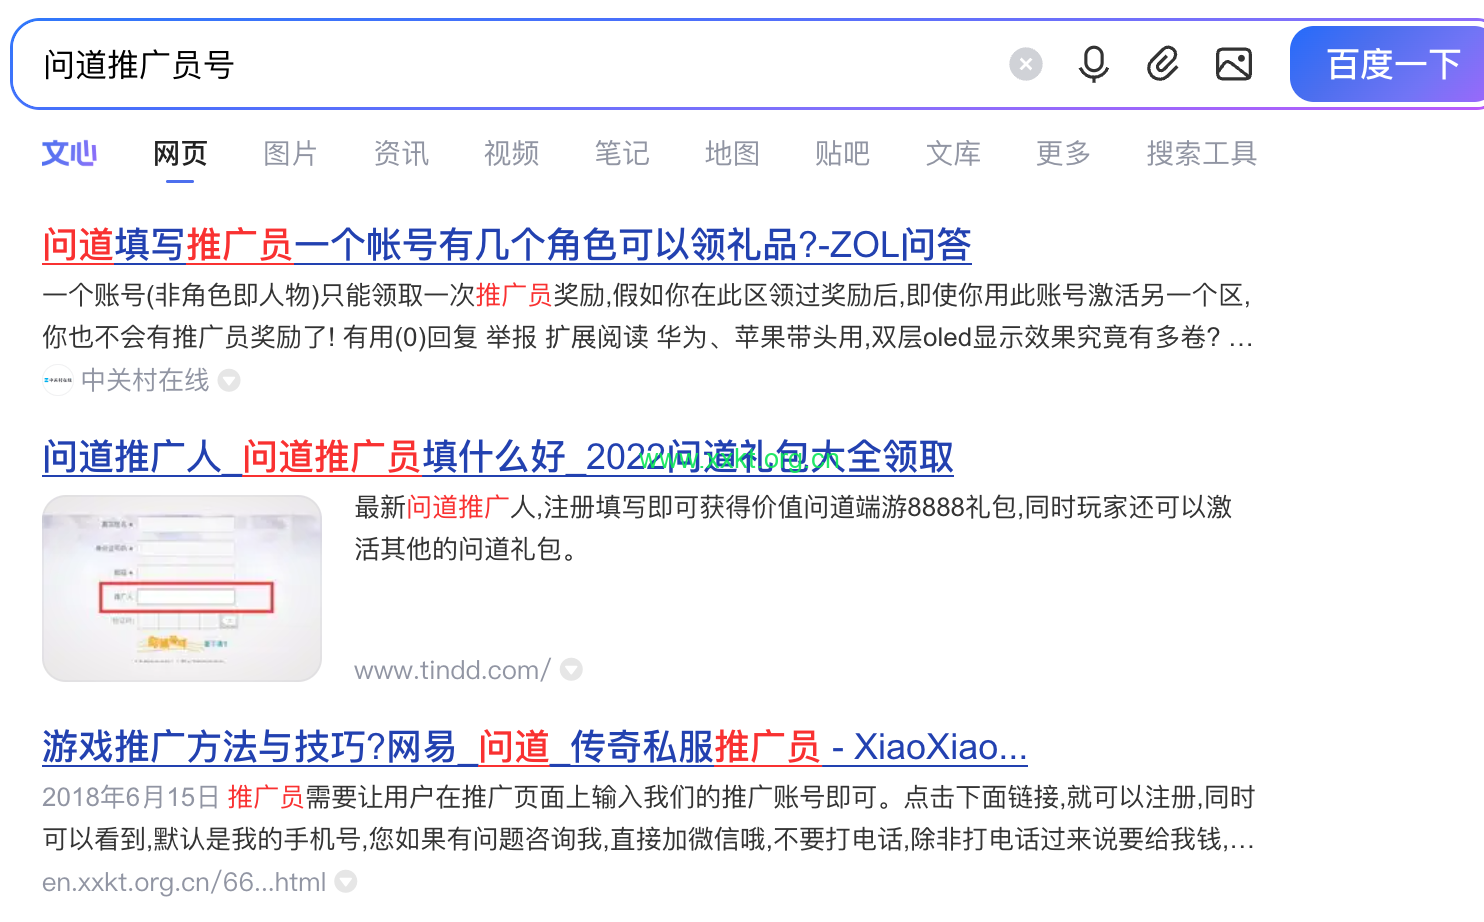Click the date text 2018年6月15日
The image size is (1484, 922).
click(x=130, y=797)
